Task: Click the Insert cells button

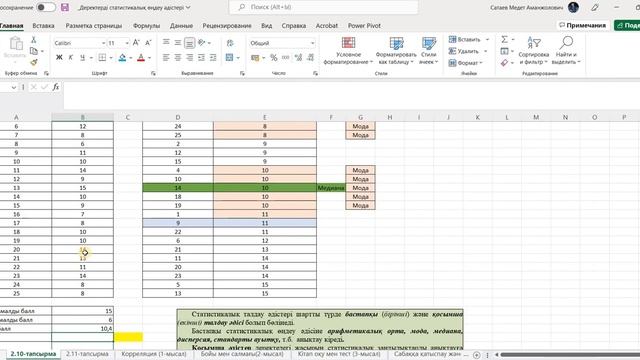Action: 464,39
